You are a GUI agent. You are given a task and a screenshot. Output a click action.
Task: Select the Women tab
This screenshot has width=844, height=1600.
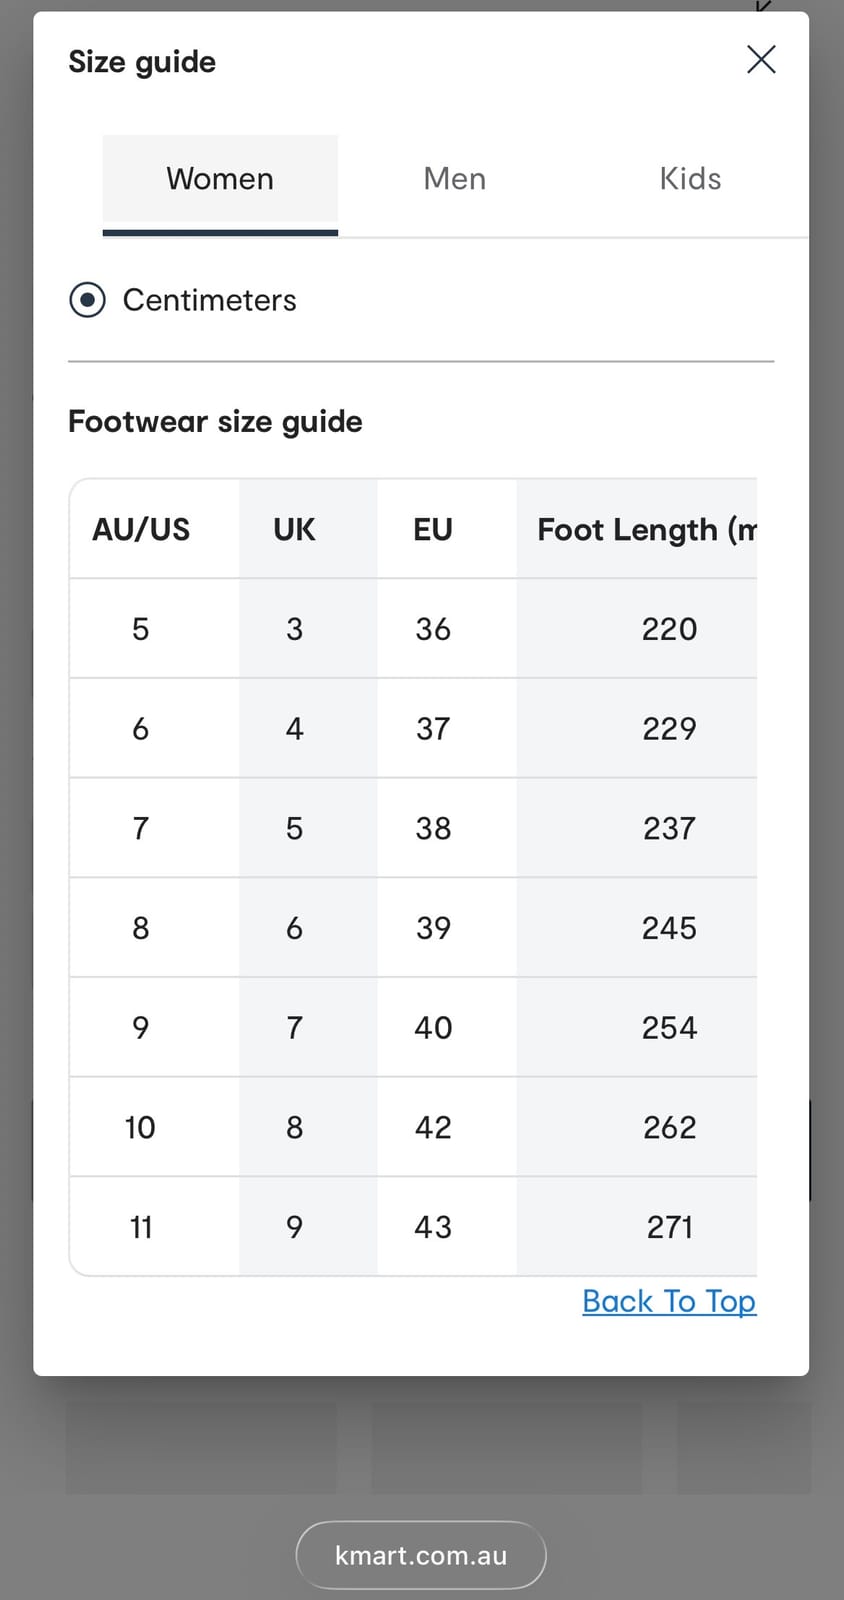(x=220, y=179)
